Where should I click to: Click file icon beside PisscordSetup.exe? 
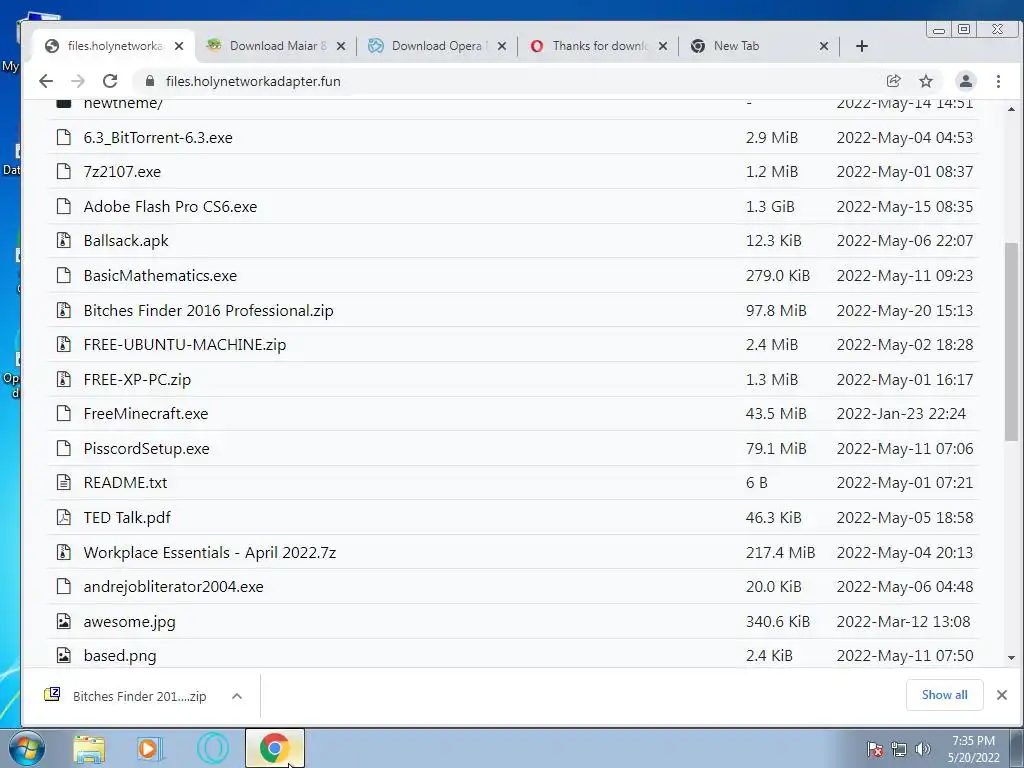point(63,448)
